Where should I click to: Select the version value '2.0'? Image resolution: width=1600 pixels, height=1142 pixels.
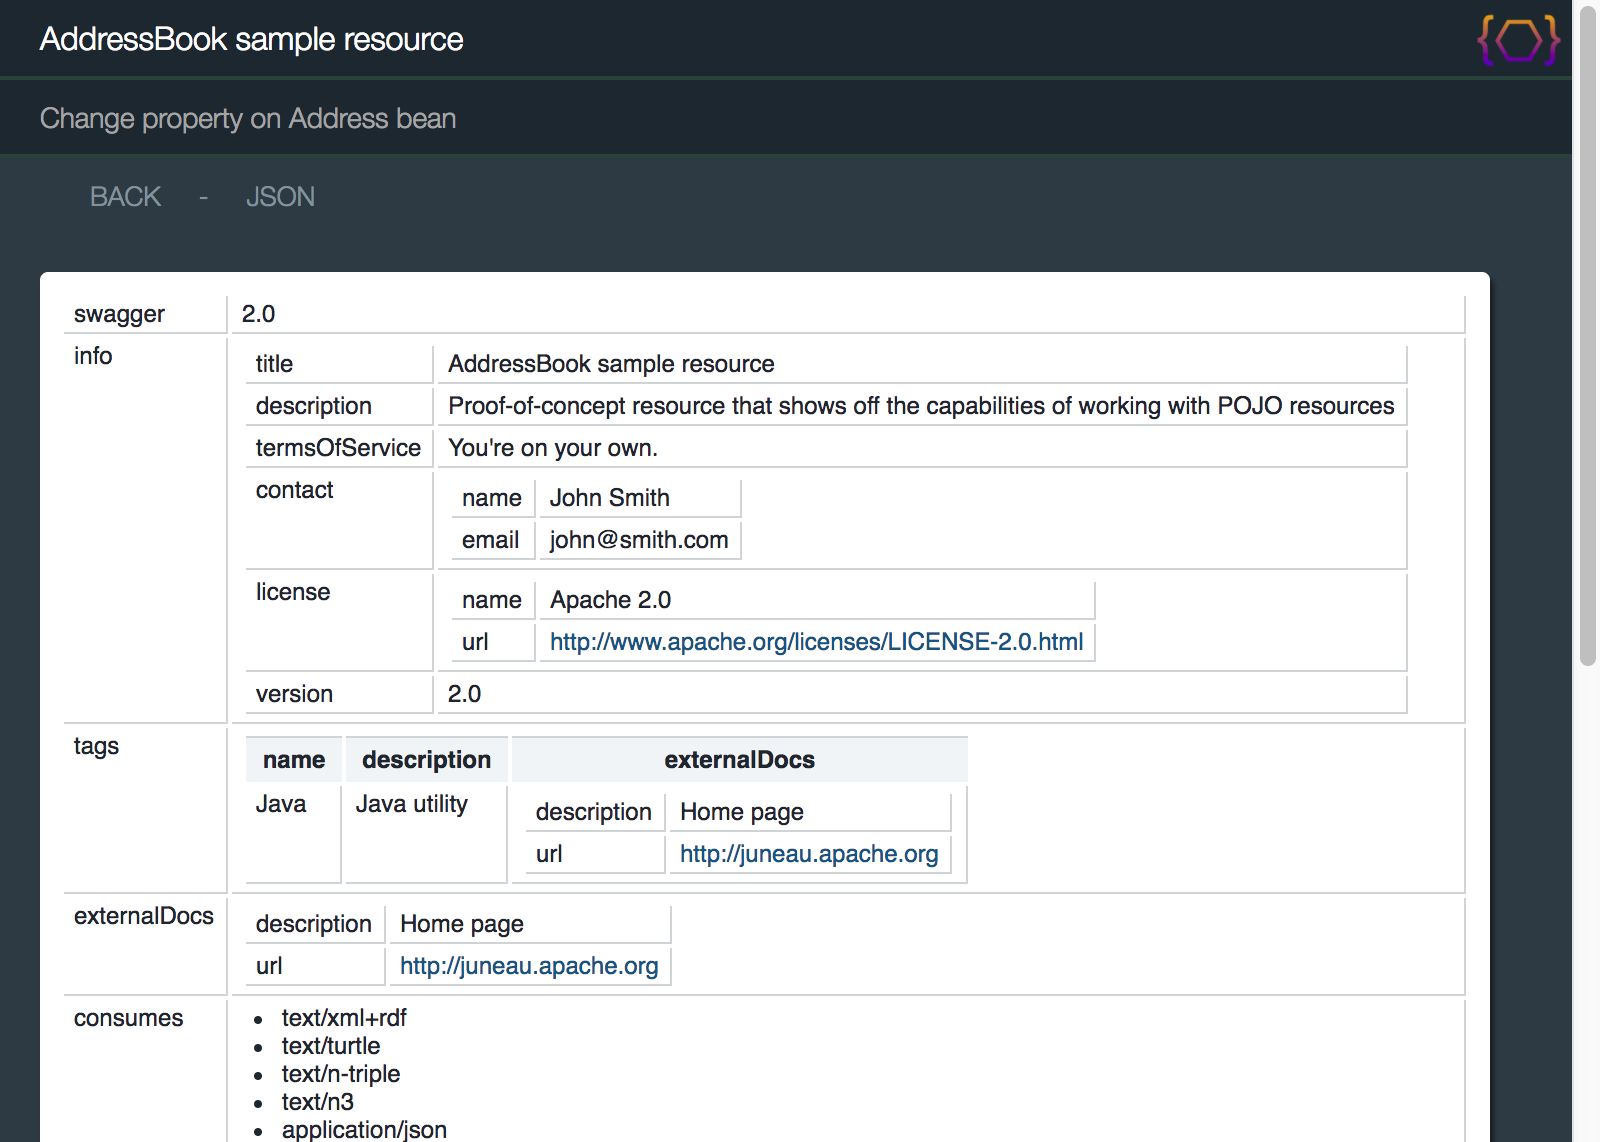click(x=464, y=694)
